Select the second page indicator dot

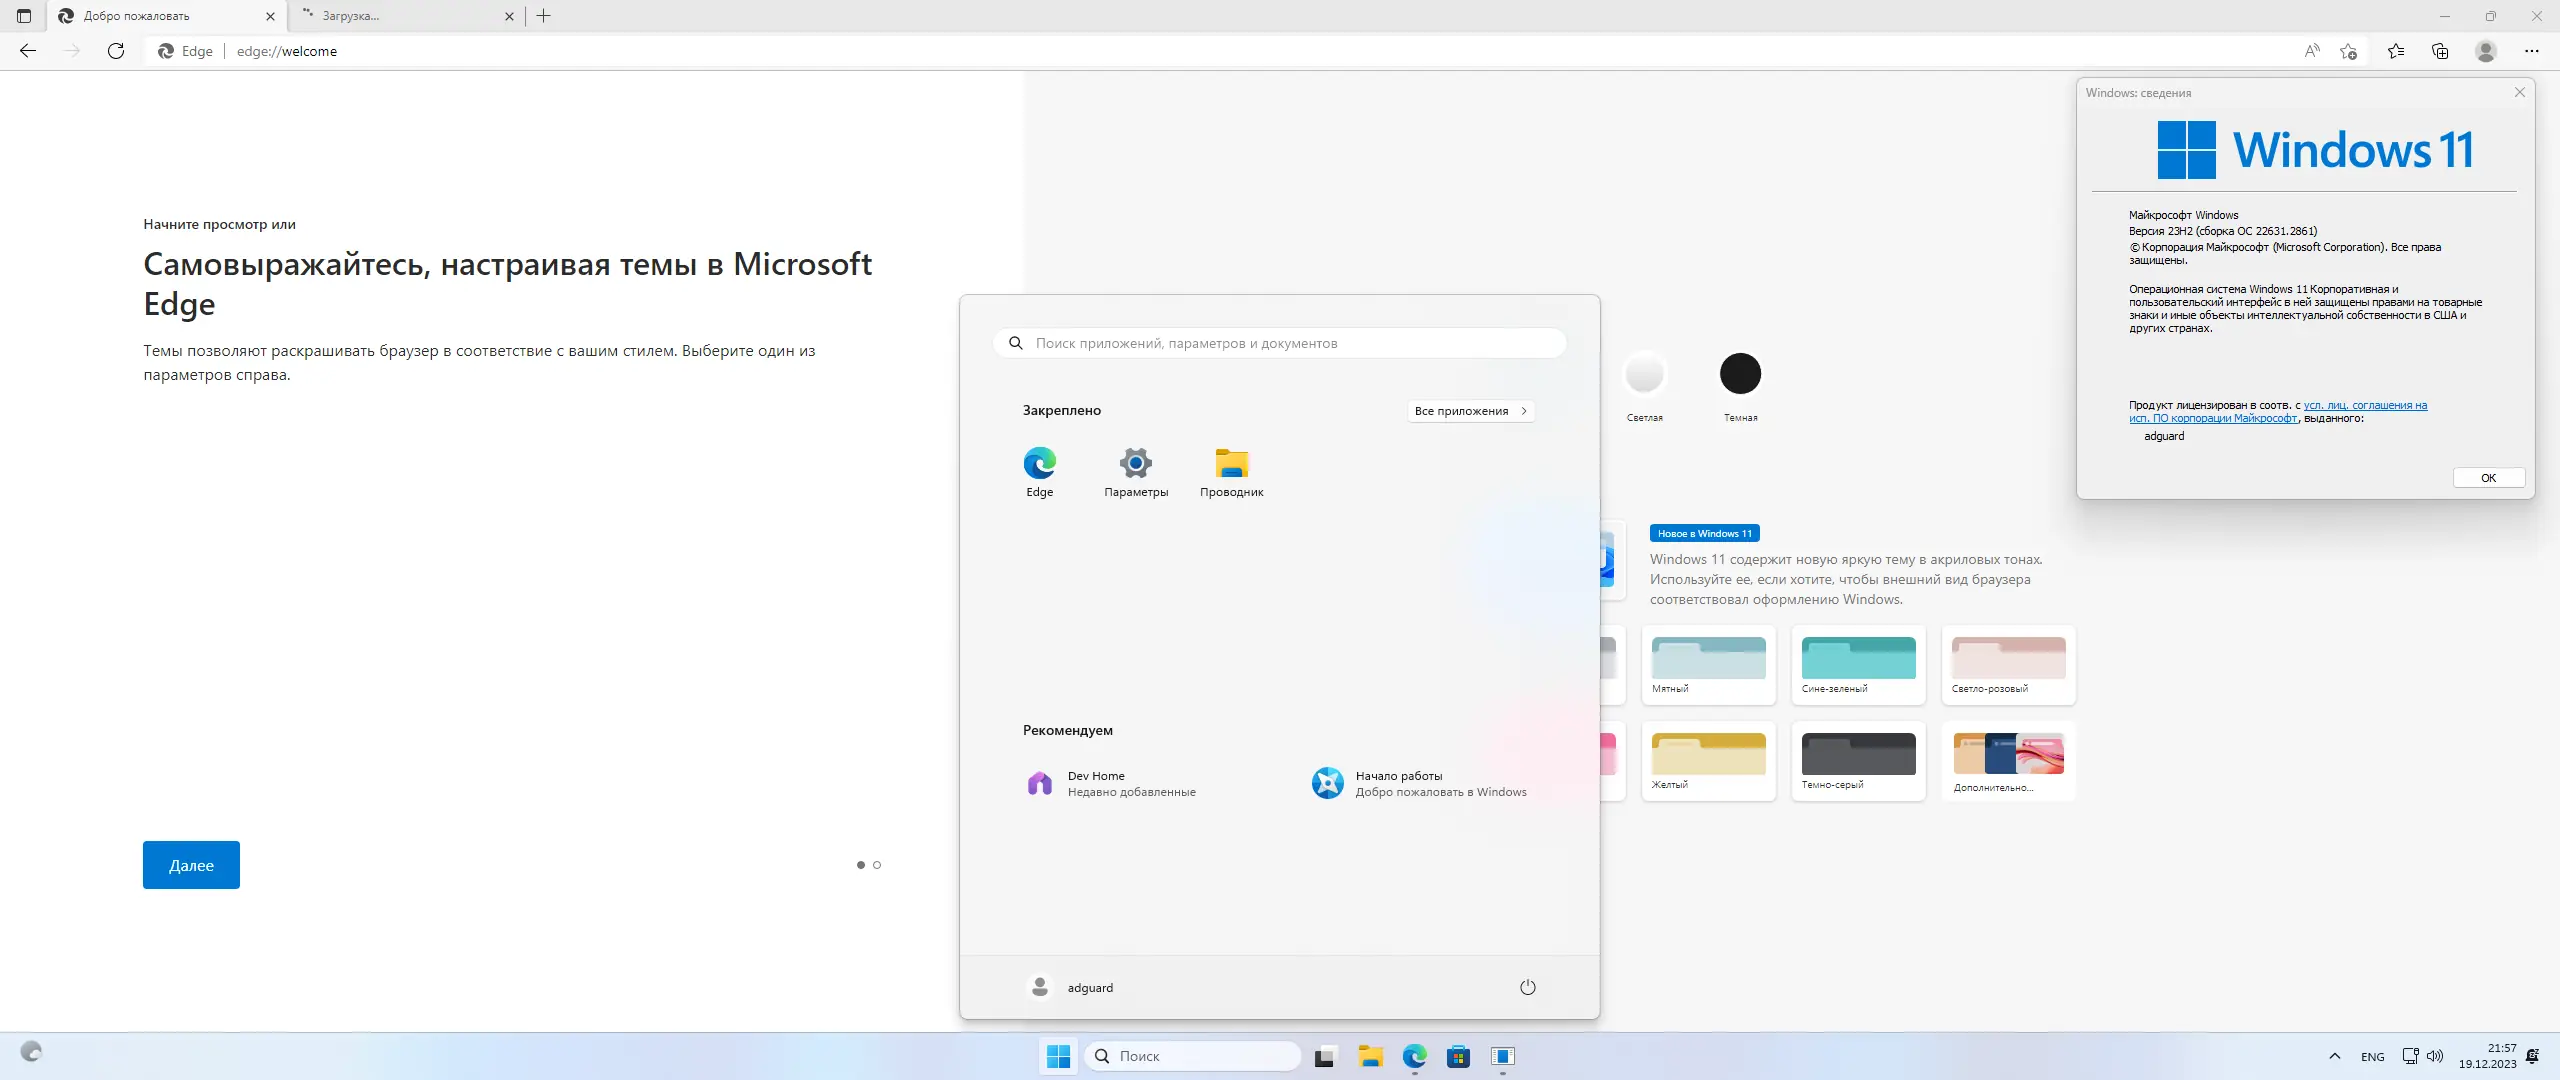coord(877,865)
